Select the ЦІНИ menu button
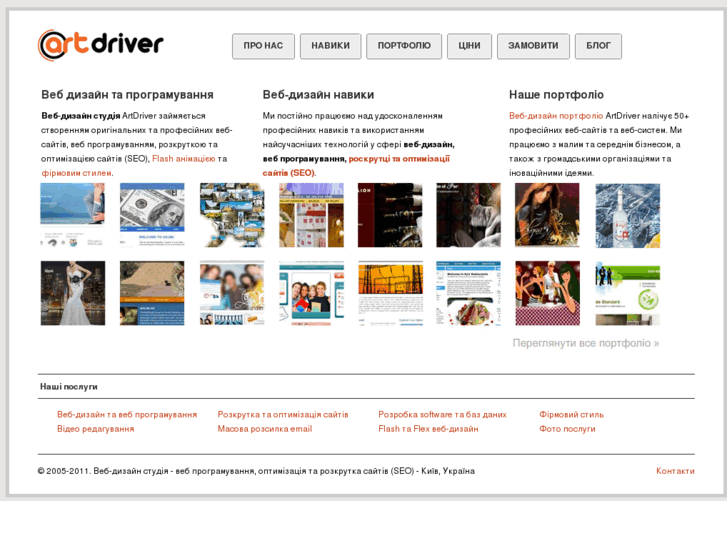 pos(469,46)
